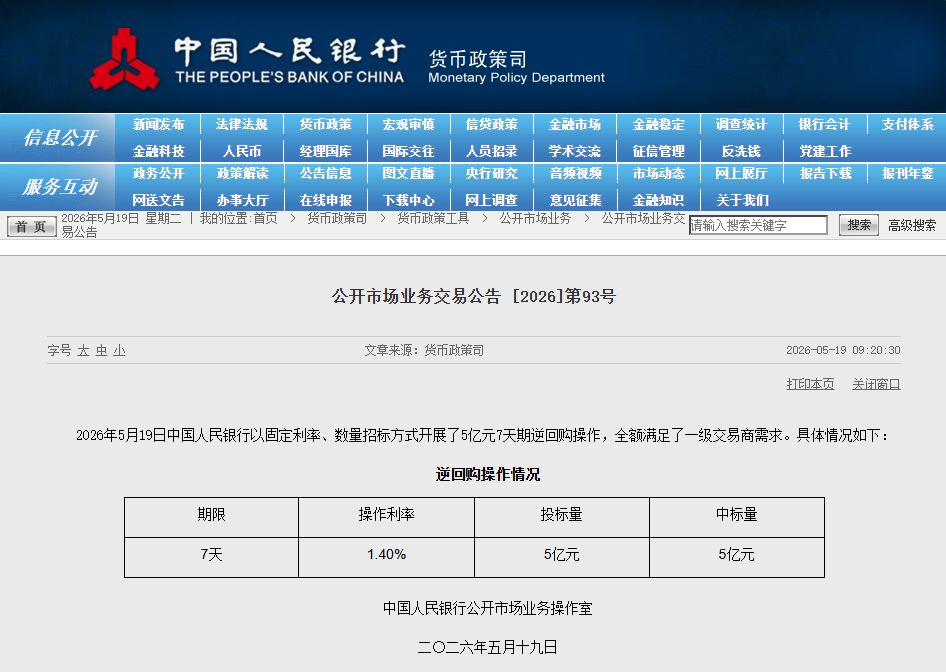The height and width of the screenshot is (672, 946).
Task: Select table heading 逆回购操作情况
Action: pyautogui.click(x=487, y=474)
